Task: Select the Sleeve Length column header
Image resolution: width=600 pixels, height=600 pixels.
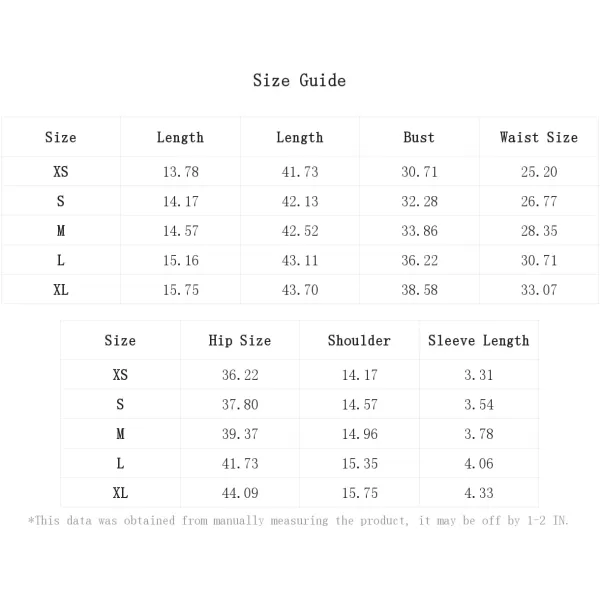Action: click(479, 340)
